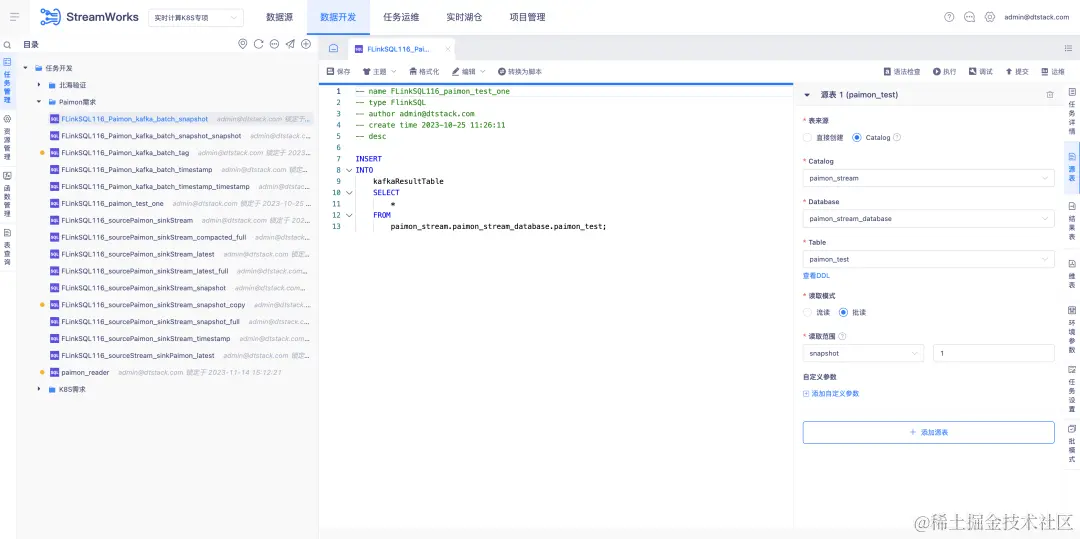1080x539 pixels.
Task: Expand the 北海验证 folder
Action: (39, 85)
